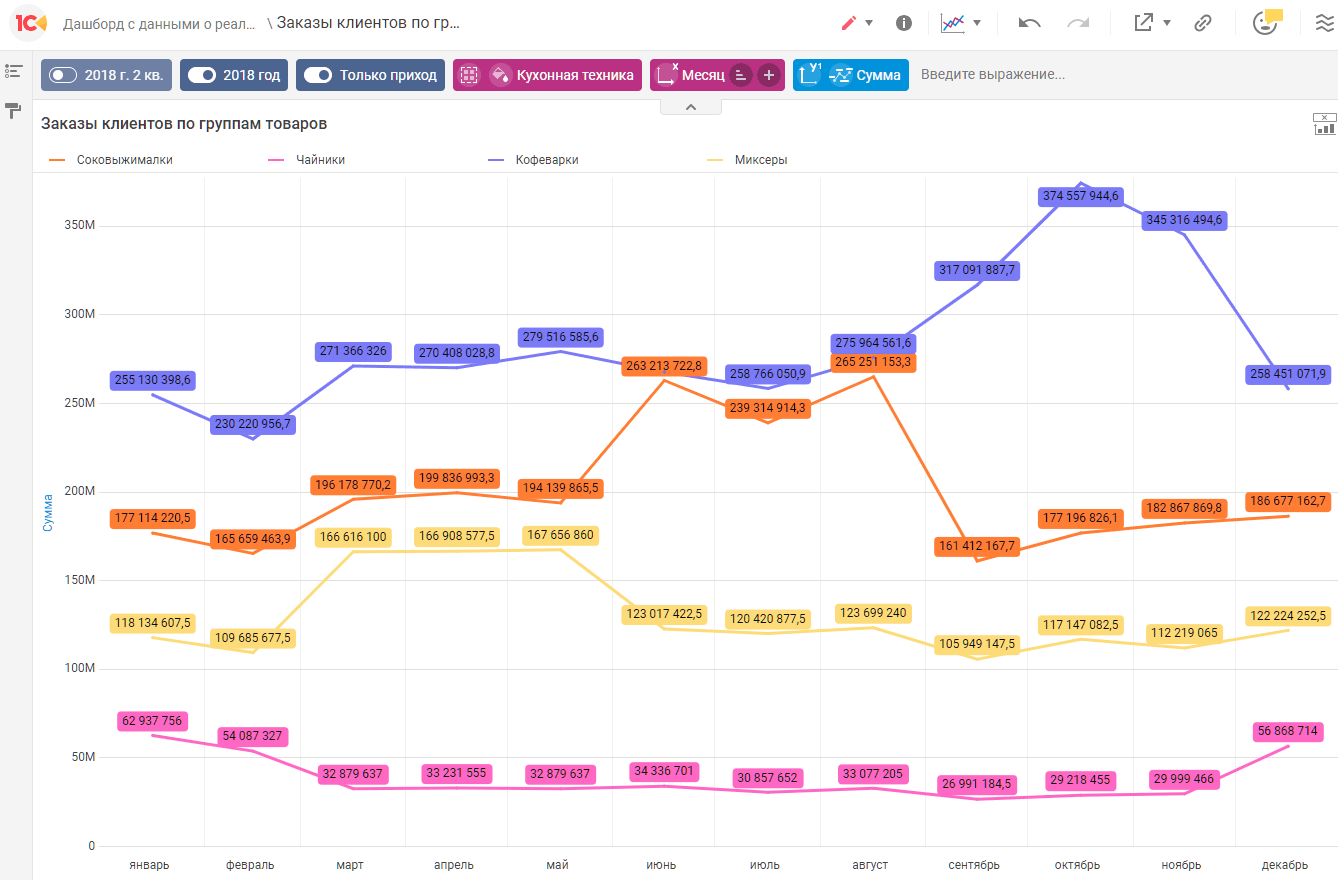Click the line chart type icon
The height and width of the screenshot is (880, 1338).
pyautogui.click(x=952, y=22)
